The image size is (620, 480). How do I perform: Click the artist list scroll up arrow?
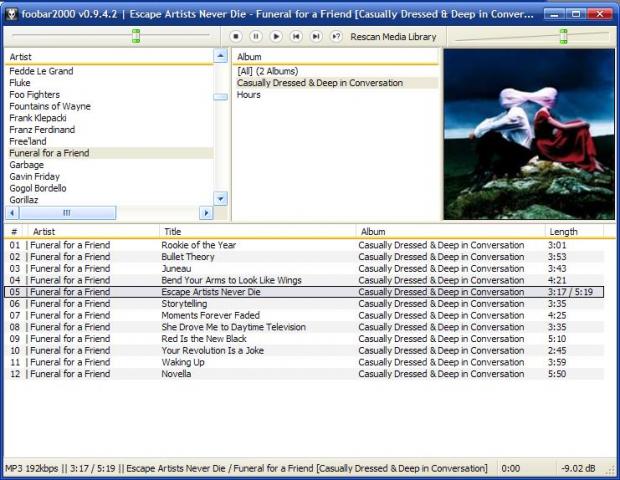(x=221, y=56)
